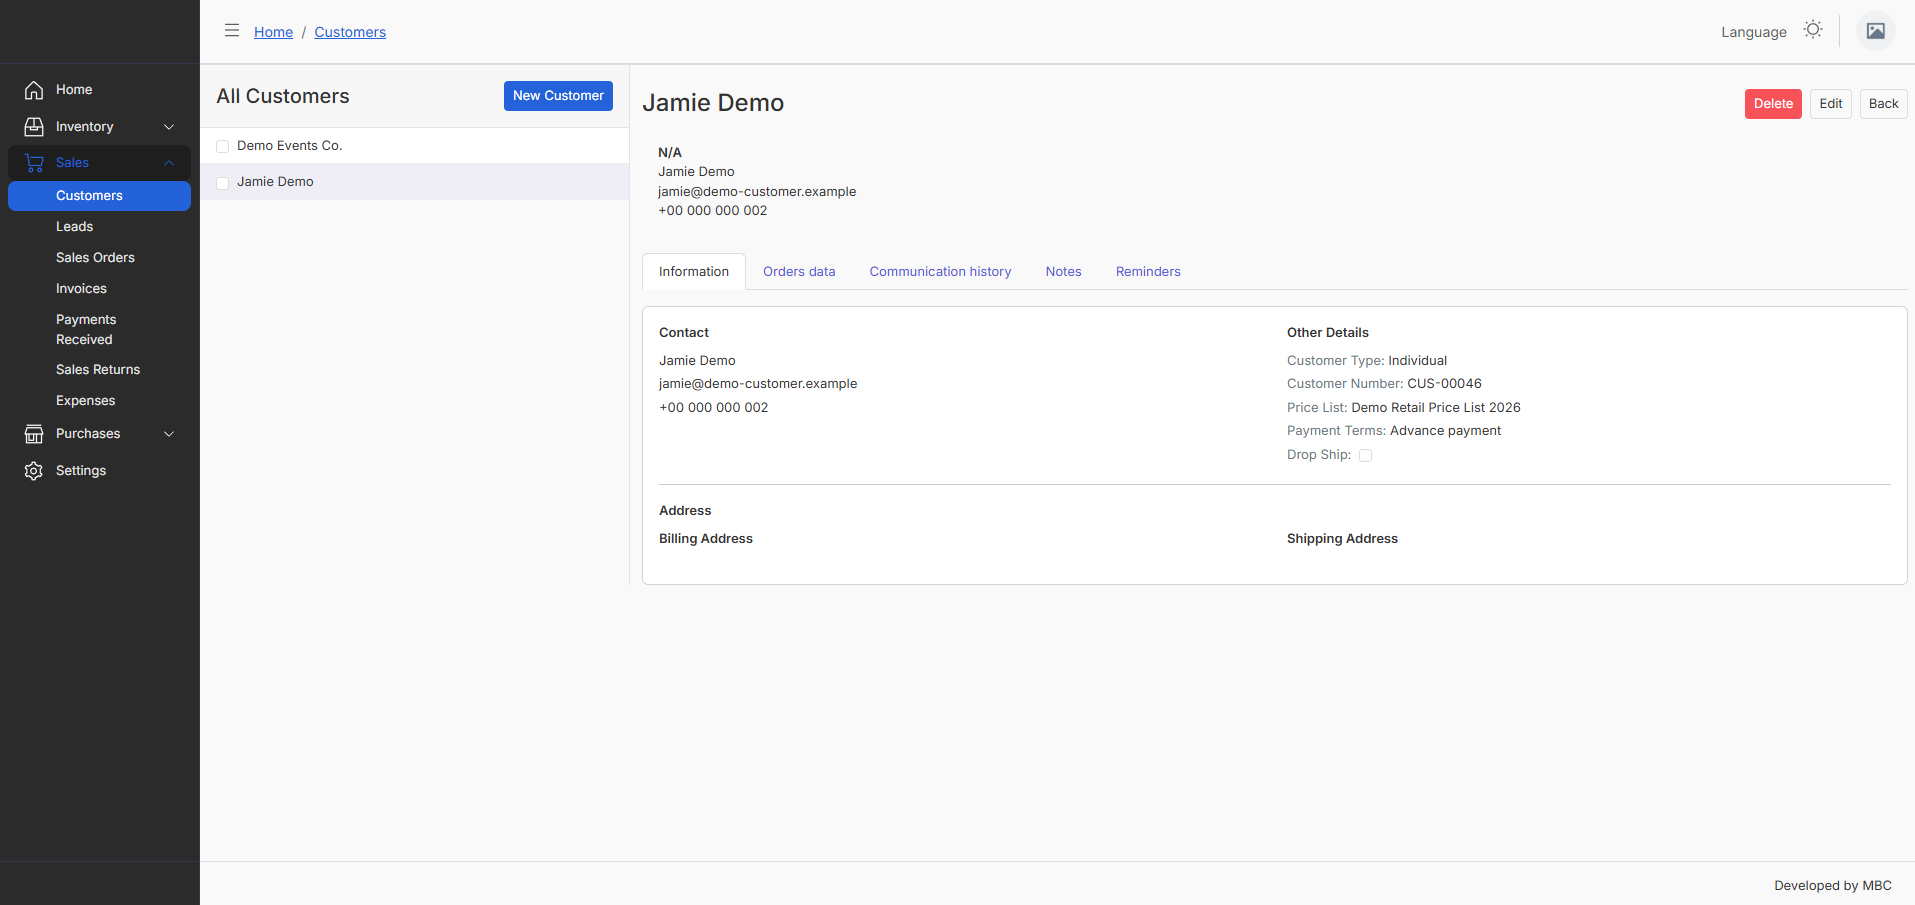
Task: Click the contact email jamie@demo-customer.example in Contact section
Action: [758, 384]
